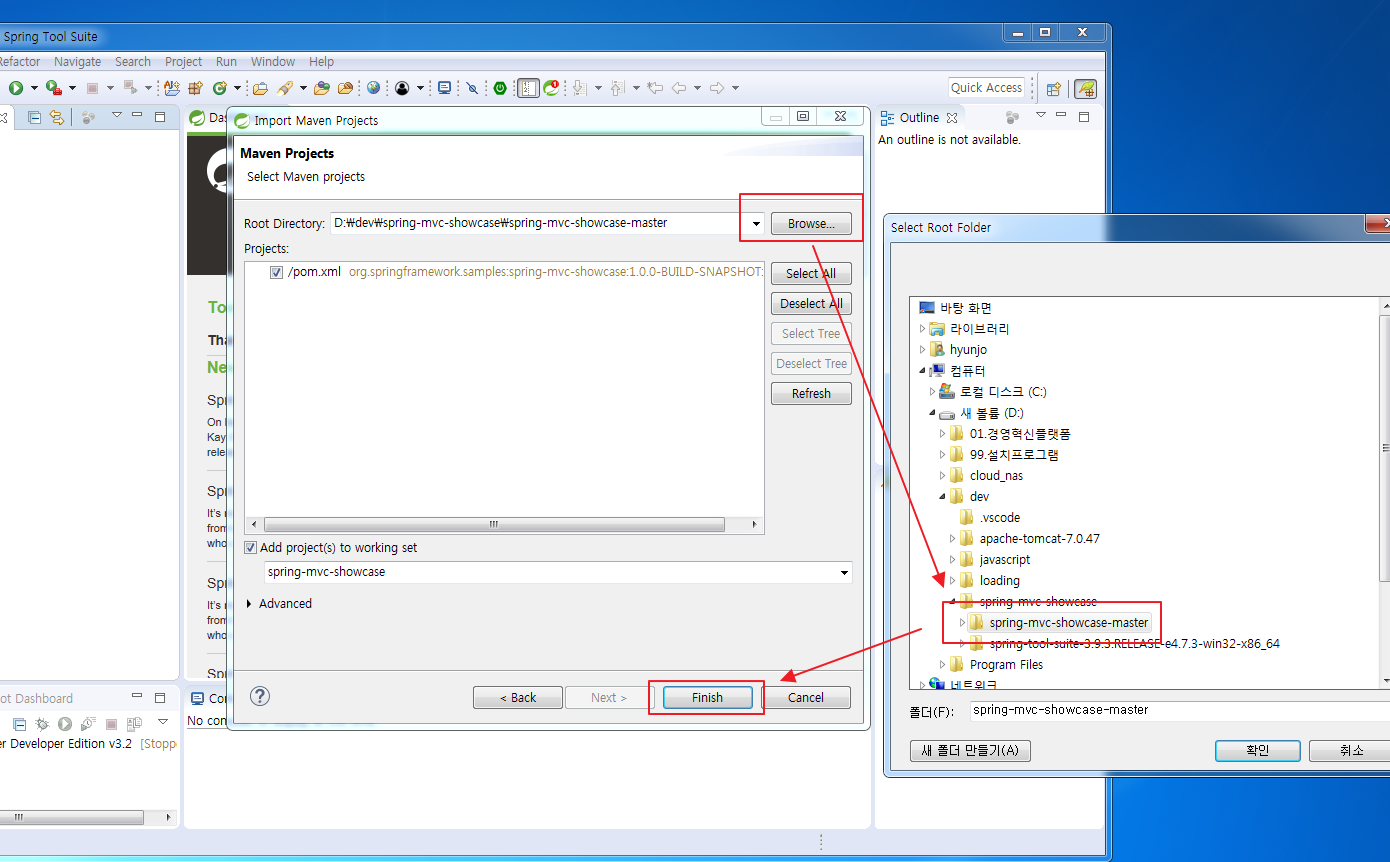Click the 폴더(F) folder name input field
The image size is (1390, 862).
1178,711
